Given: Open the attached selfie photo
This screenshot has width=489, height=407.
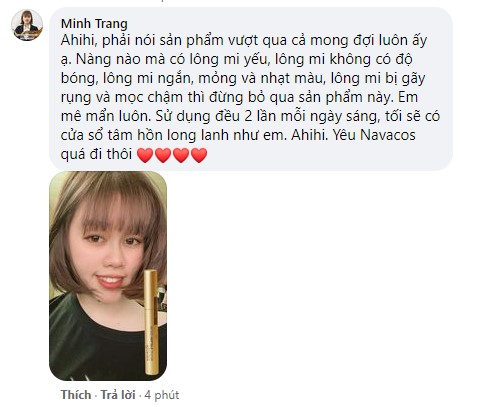Looking at the screenshot, I should (108, 276).
